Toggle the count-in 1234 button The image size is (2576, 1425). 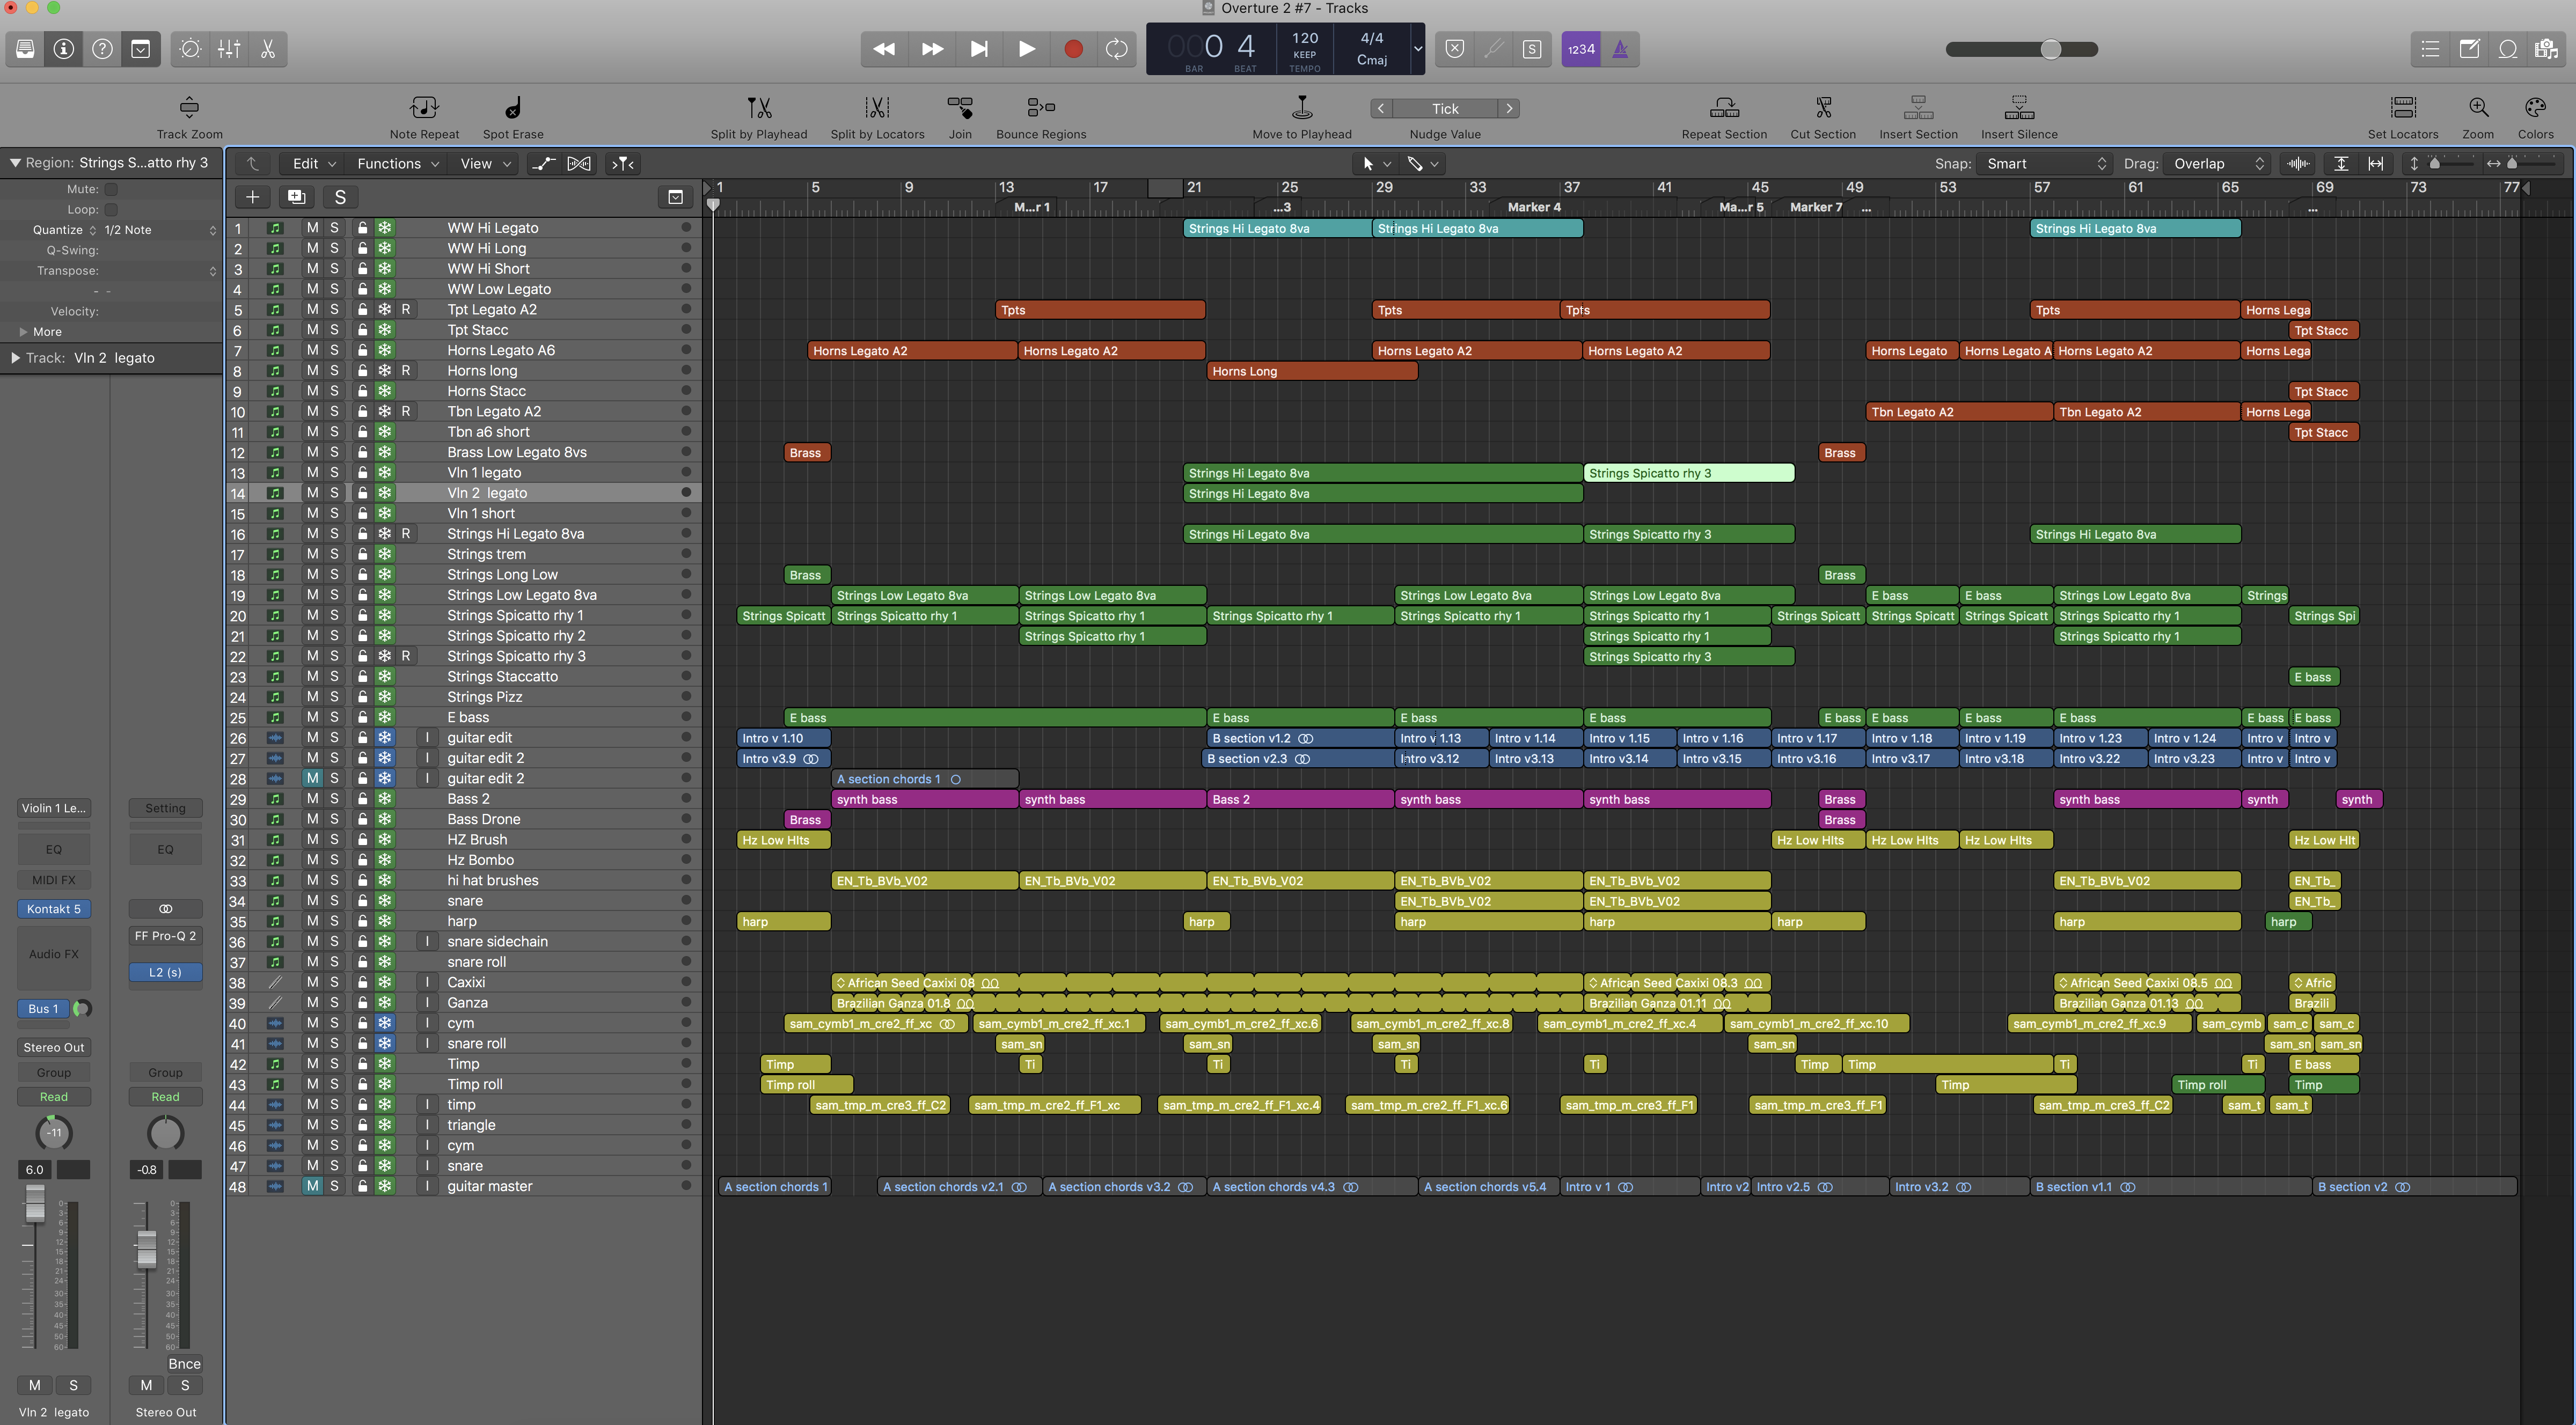[1581, 49]
